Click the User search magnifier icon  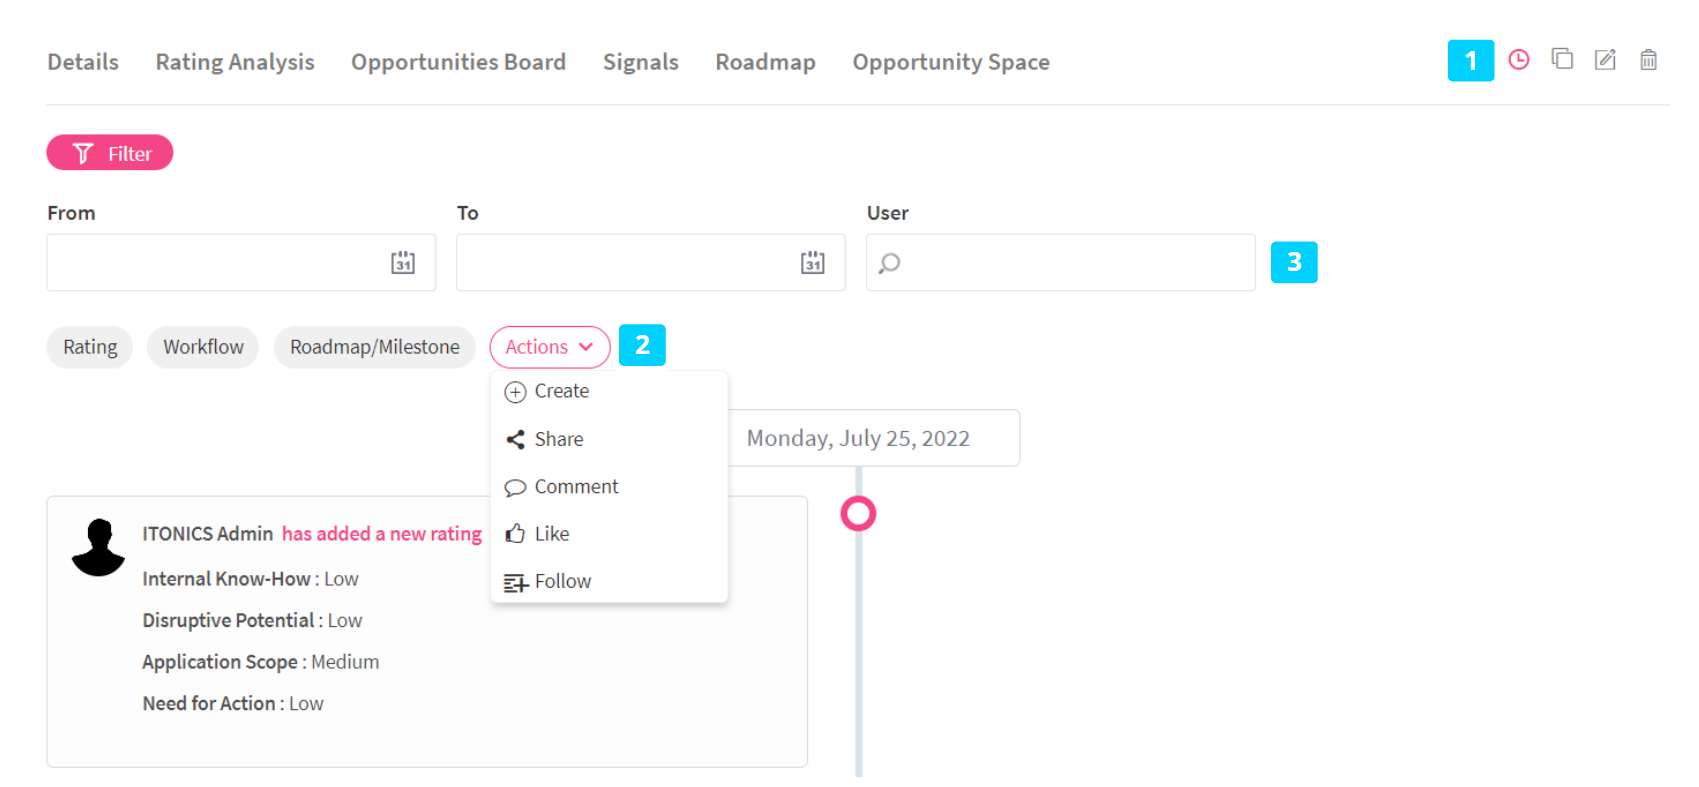(x=889, y=263)
